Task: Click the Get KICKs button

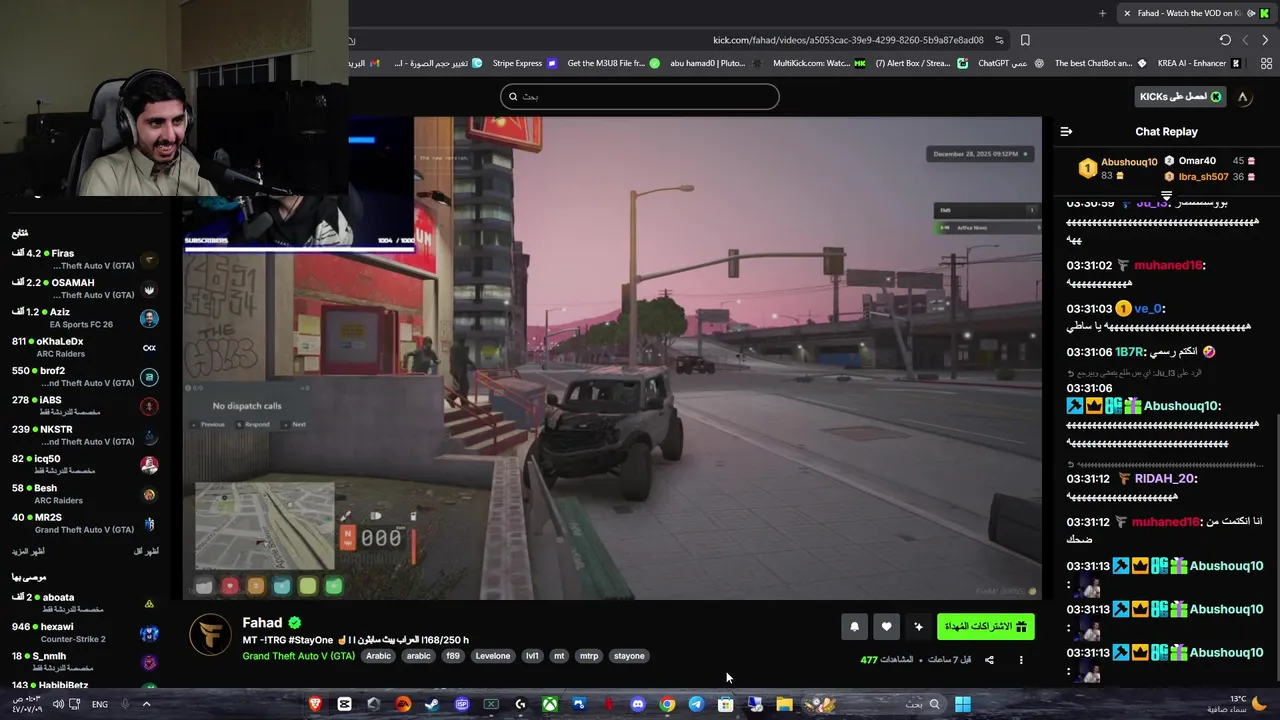Action: click(1181, 97)
